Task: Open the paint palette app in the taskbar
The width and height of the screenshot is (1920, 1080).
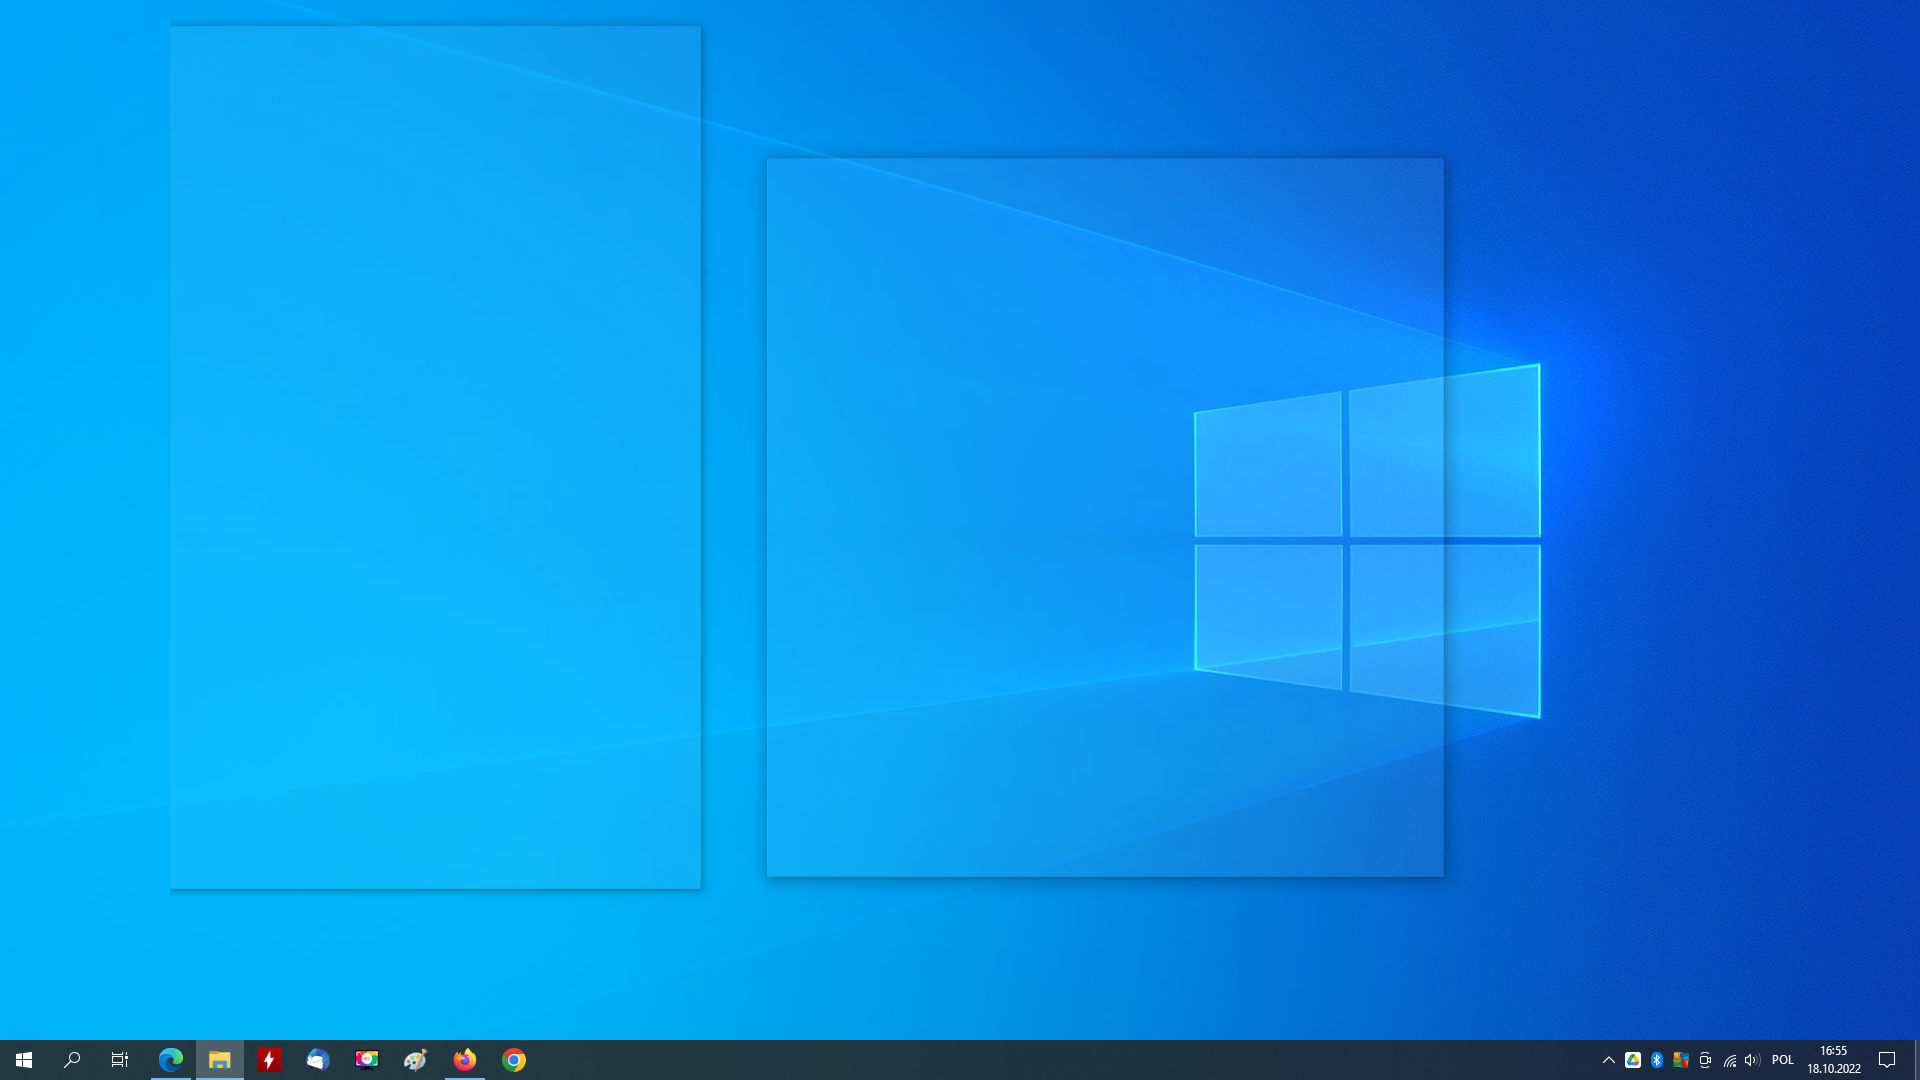Action: click(x=416, y=1060)
